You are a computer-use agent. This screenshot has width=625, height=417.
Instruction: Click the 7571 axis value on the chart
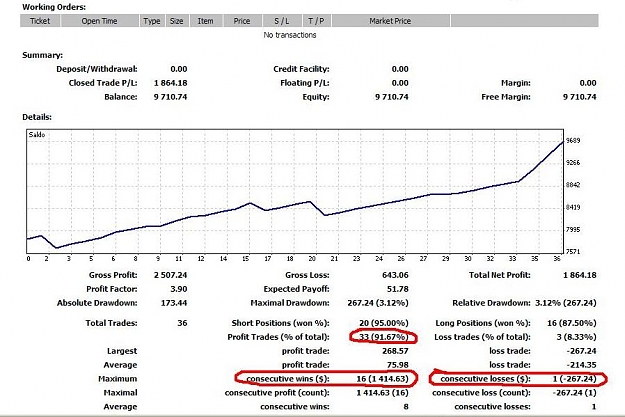pos(573,252)
